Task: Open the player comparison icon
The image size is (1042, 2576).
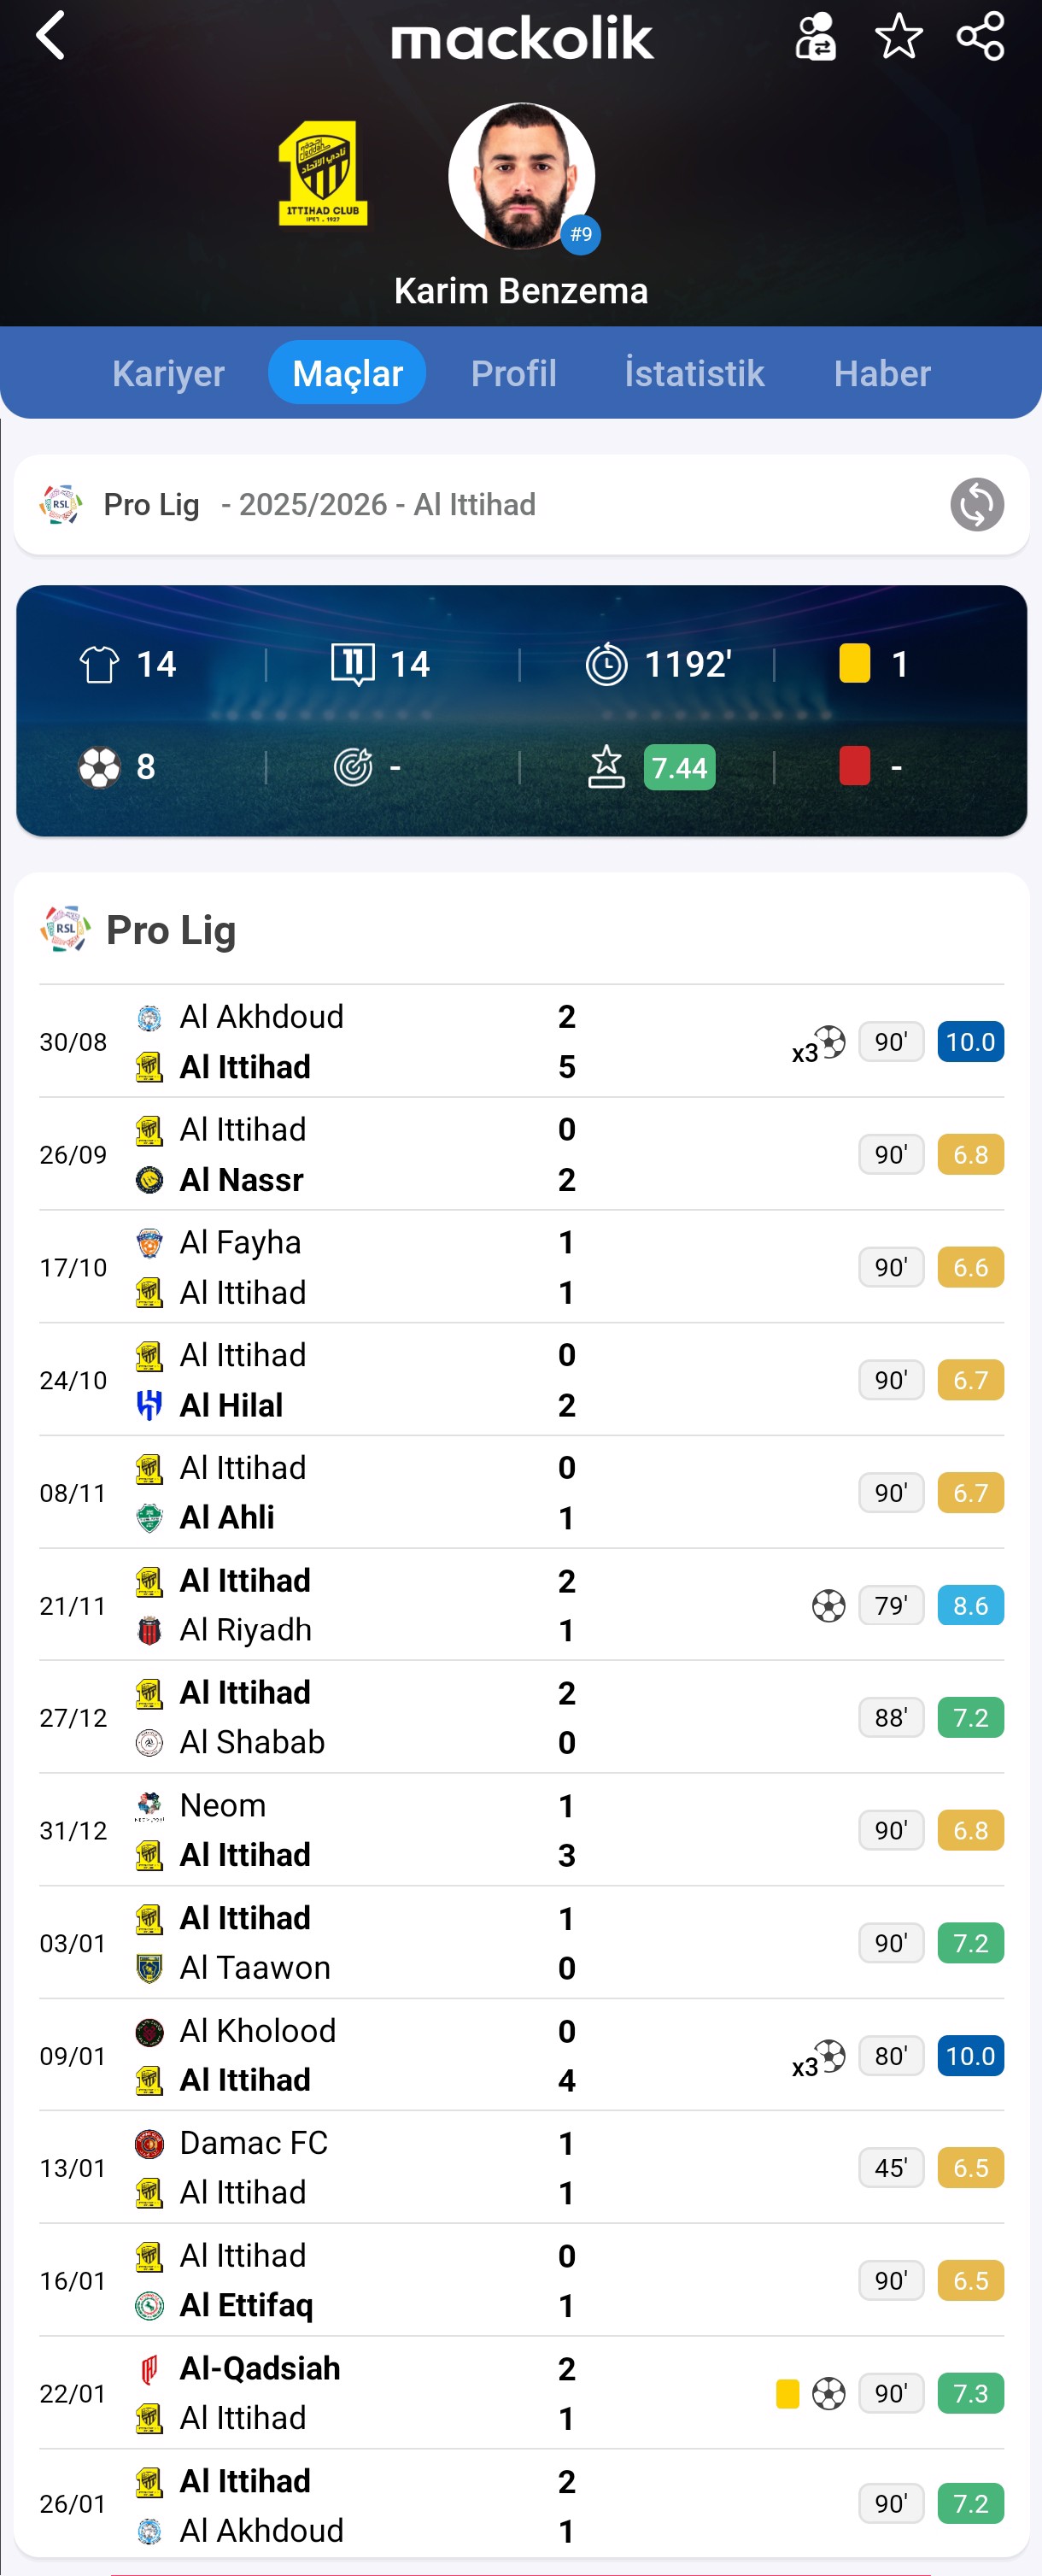Action: click(x=815, y=37)
